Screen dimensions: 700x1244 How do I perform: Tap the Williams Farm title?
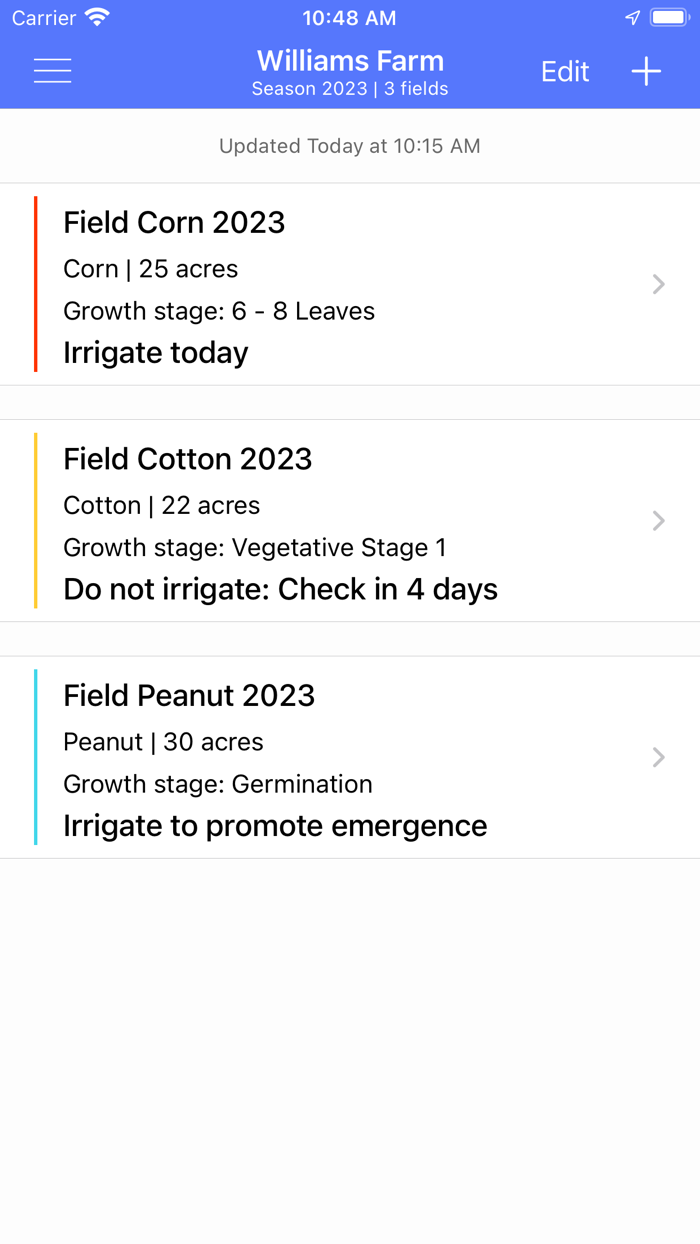click(x=350, y=61)
